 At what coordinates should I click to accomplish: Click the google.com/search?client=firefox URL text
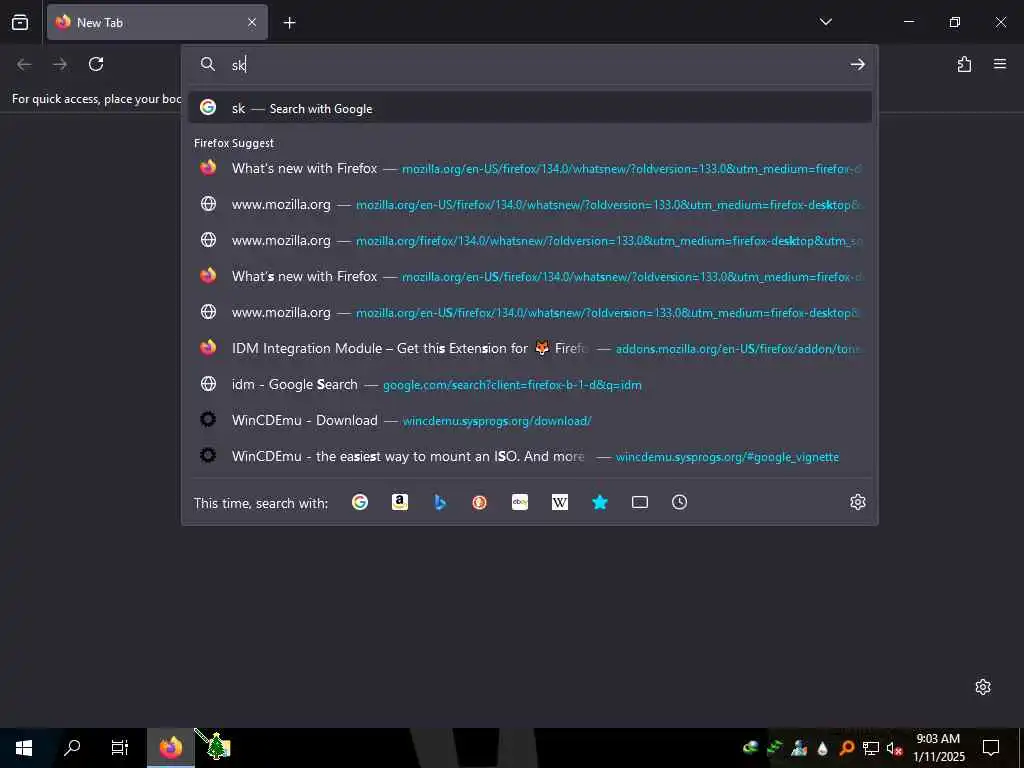512,385
